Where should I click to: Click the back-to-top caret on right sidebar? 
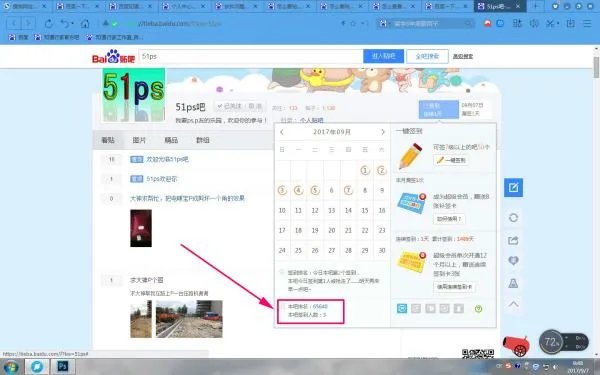(513, 305)
